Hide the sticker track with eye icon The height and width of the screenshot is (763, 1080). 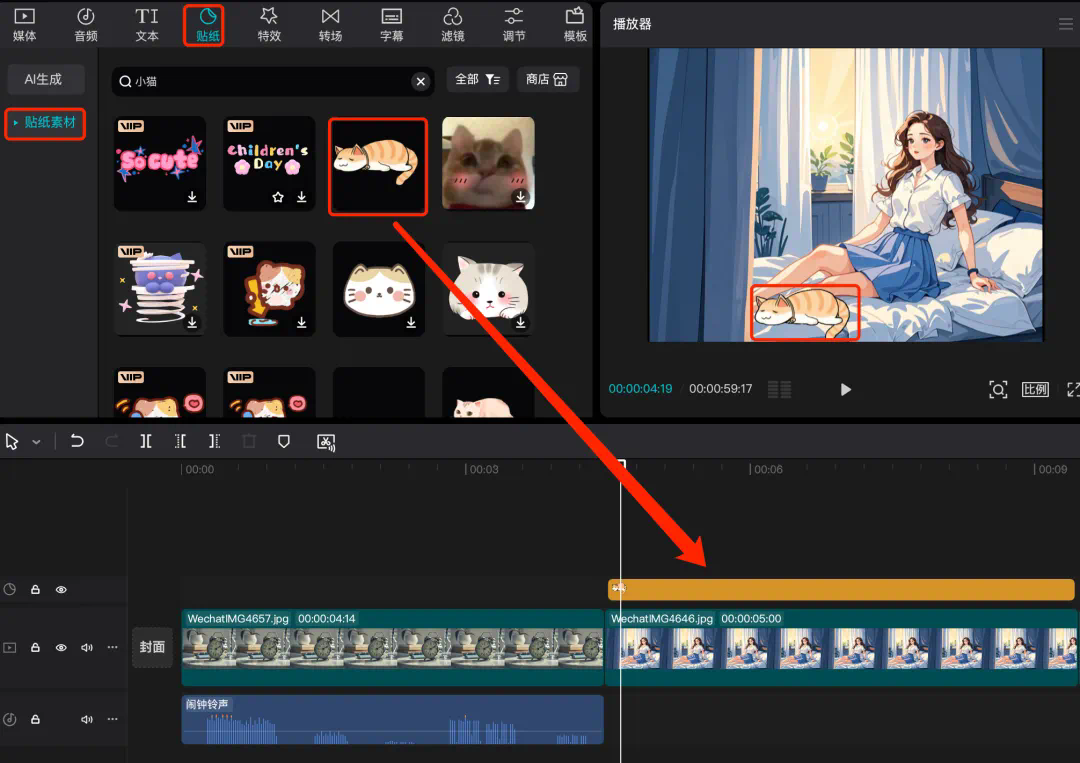pos(61,590)
